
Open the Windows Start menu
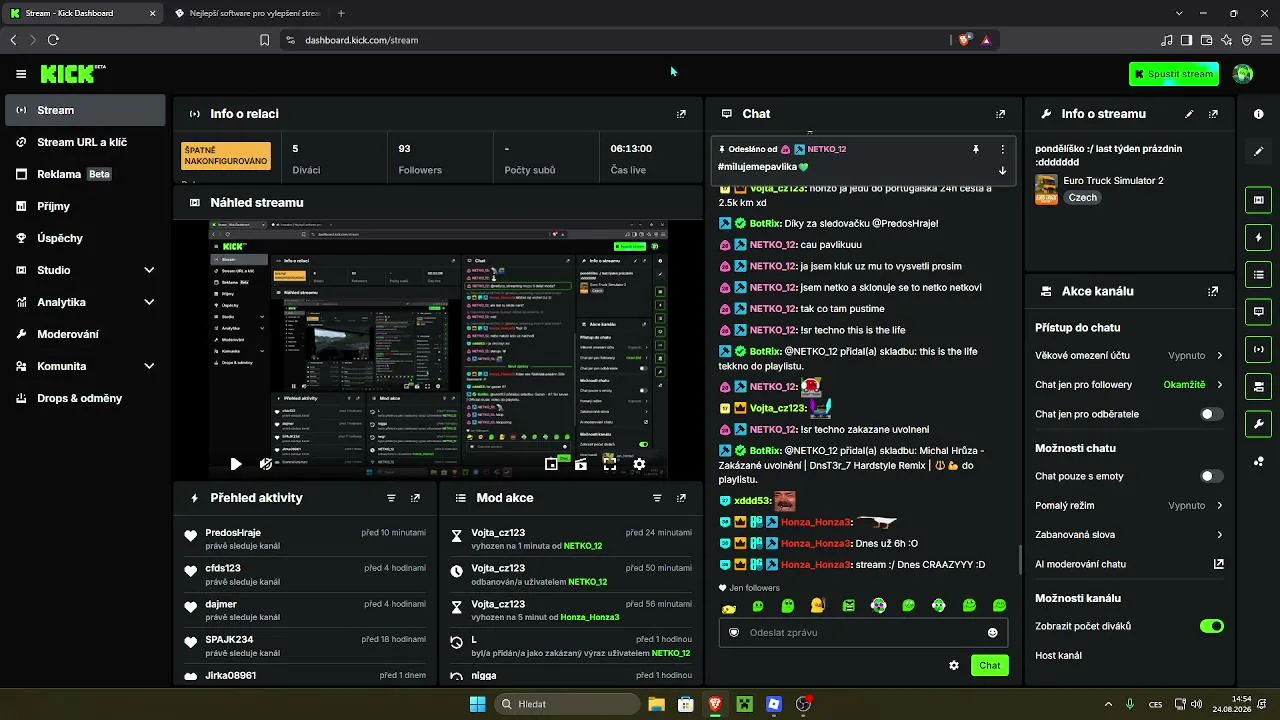pyautogui.click(x=477, y=704)
